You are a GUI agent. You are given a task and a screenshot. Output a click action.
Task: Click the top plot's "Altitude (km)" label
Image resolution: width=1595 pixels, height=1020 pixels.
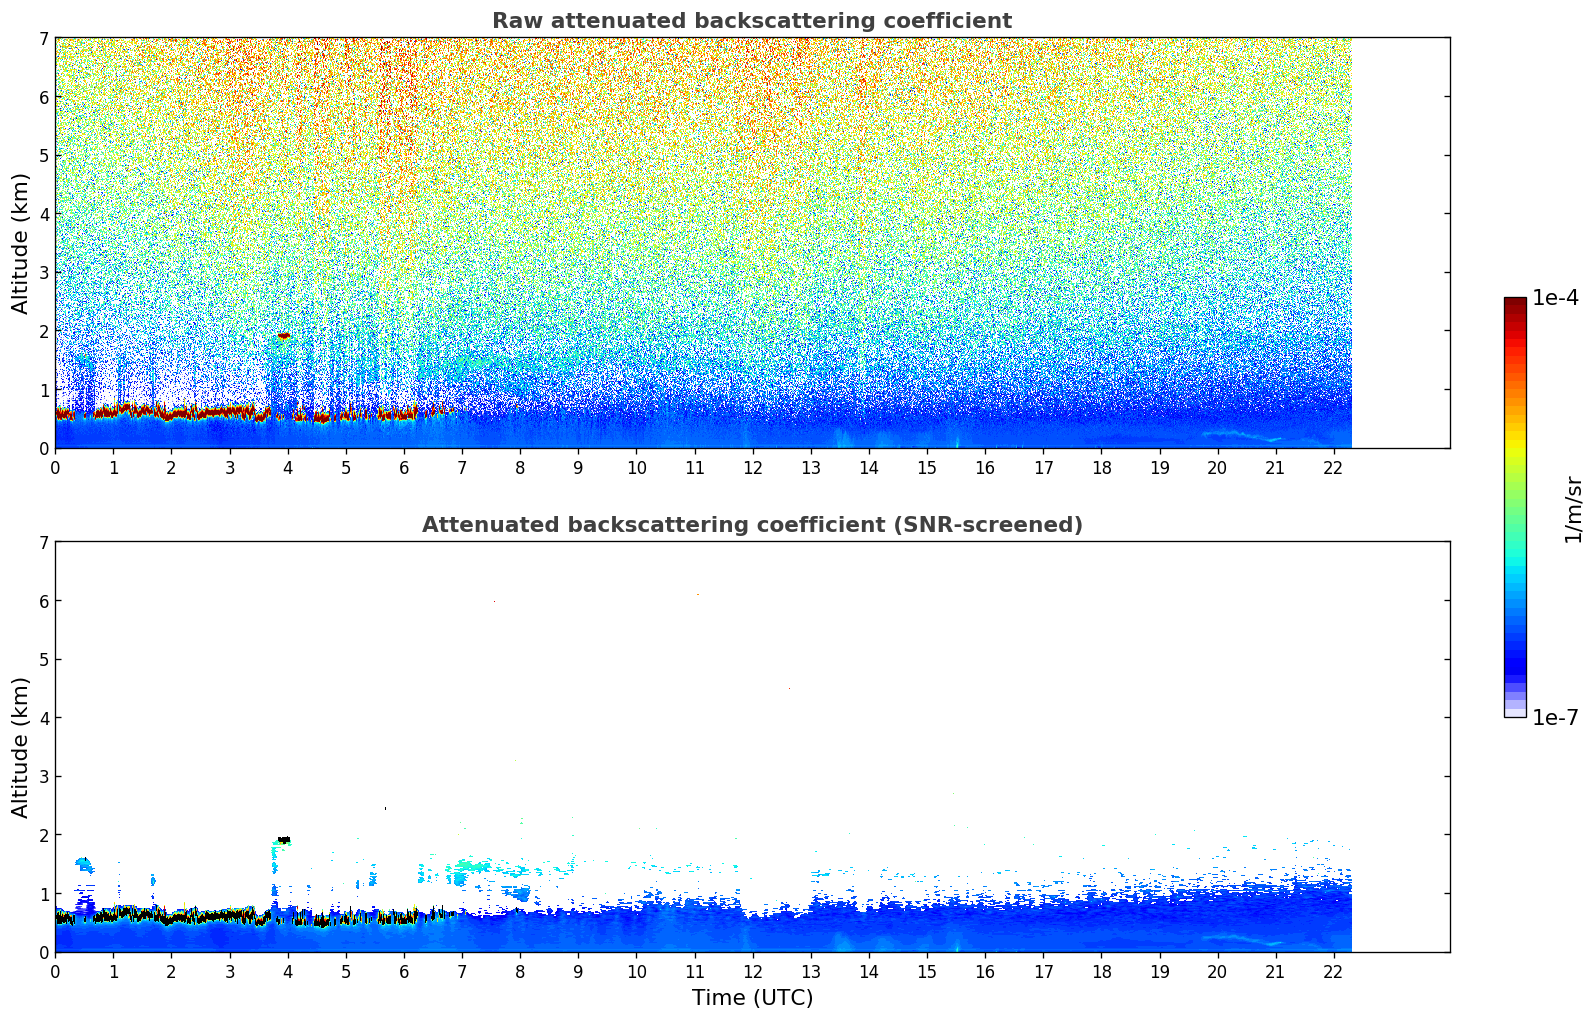coord(21,243)
